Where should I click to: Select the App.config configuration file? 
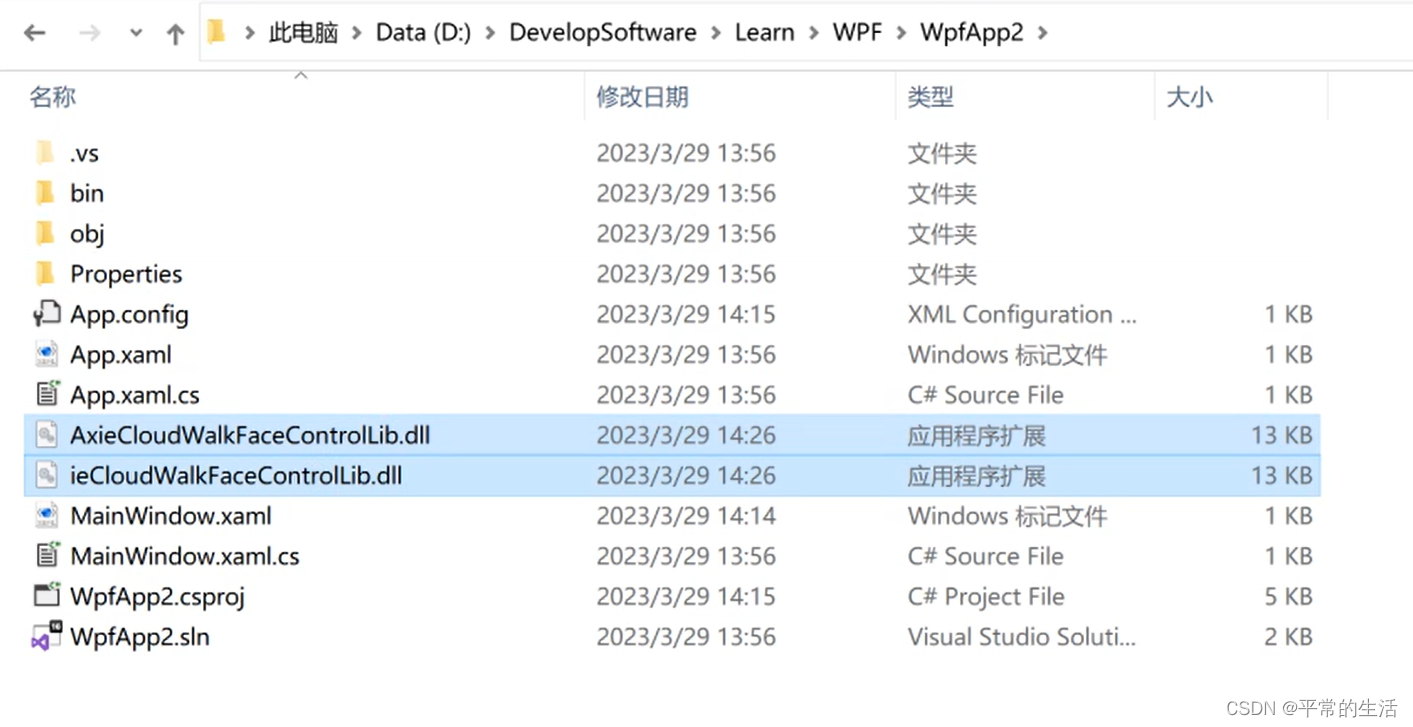click(x=129, y=314)
